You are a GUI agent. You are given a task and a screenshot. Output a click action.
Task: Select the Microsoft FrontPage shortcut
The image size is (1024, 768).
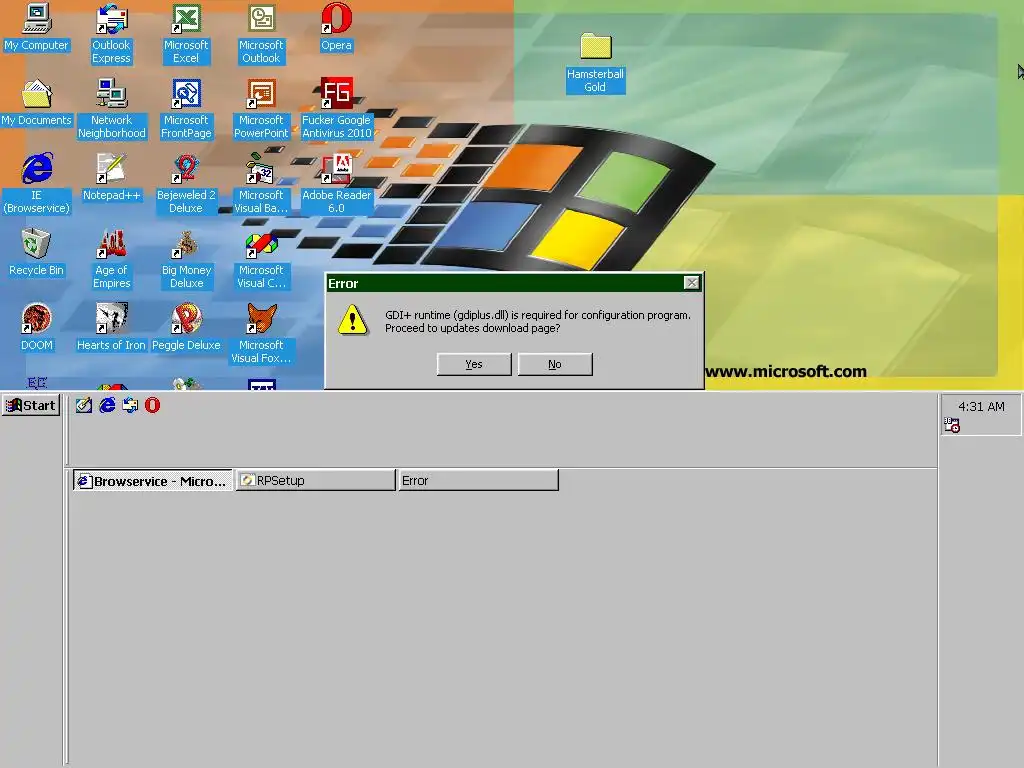pos(186,109)
